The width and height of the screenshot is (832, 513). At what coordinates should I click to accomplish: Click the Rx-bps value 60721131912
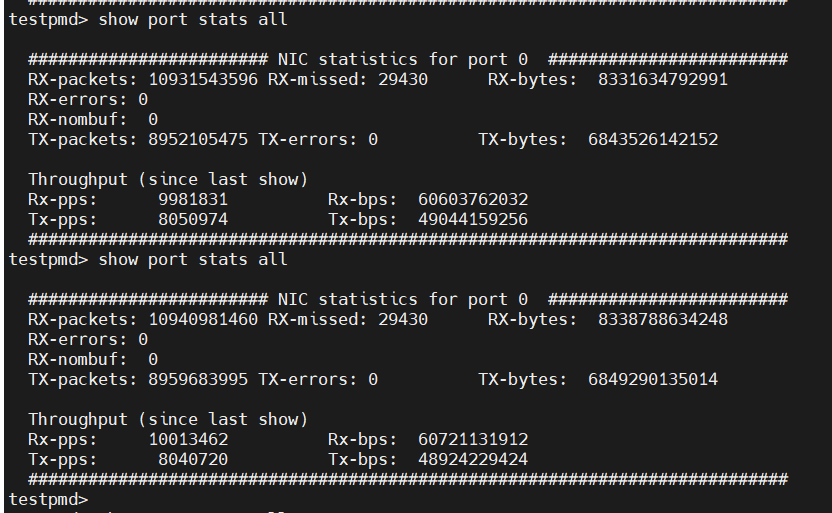473,439
